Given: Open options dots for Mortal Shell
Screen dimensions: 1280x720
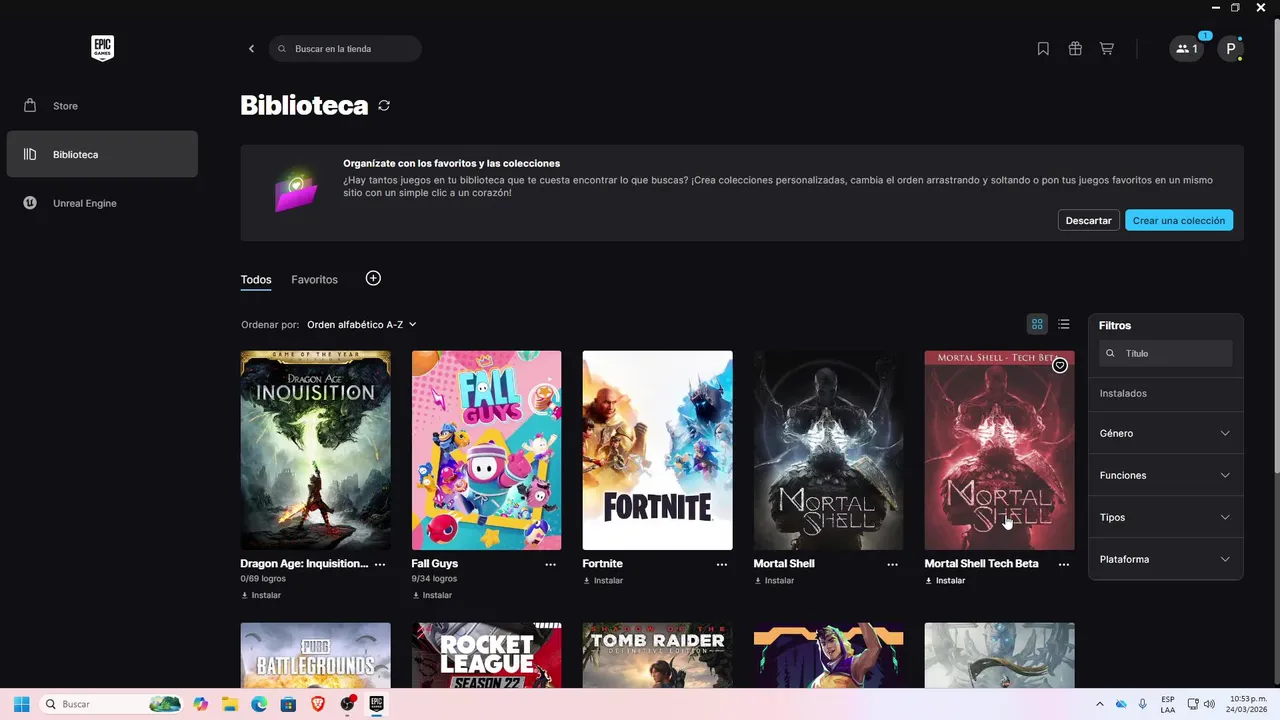Looking at the screenshot, I should (x=893, y=564).
